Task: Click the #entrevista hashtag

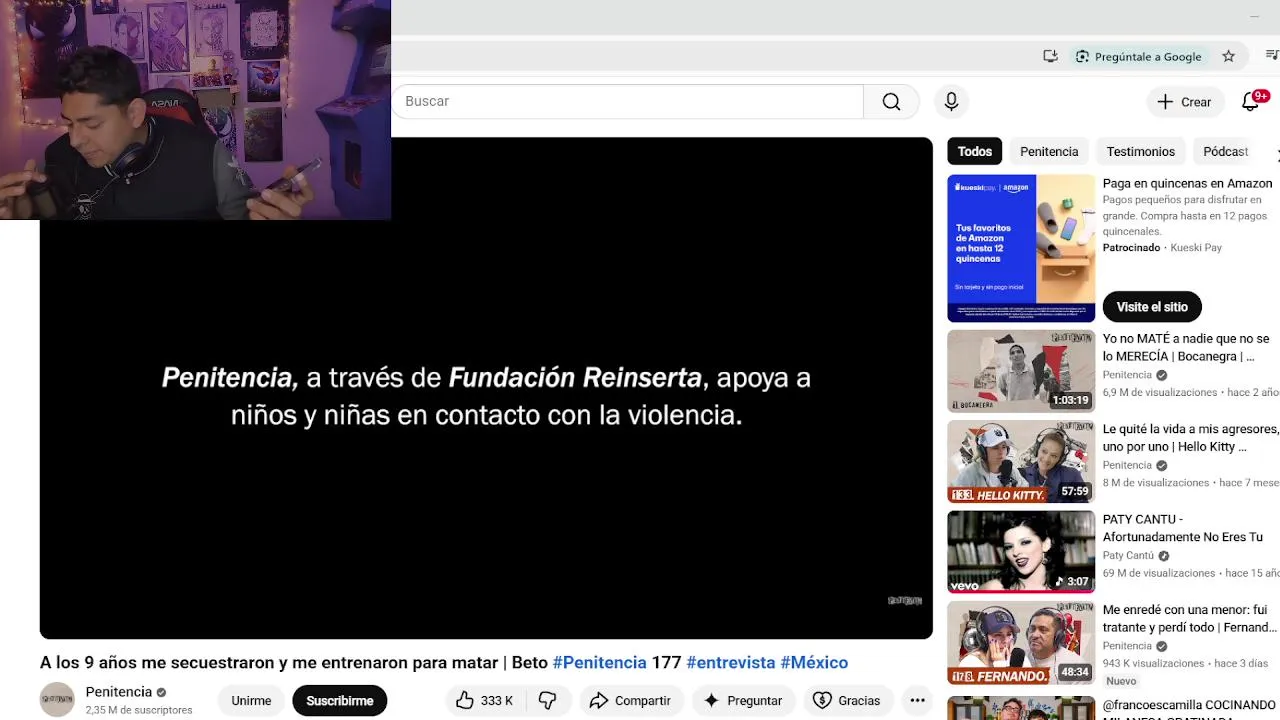Action: pyautogui.click(x=731, y=662)
